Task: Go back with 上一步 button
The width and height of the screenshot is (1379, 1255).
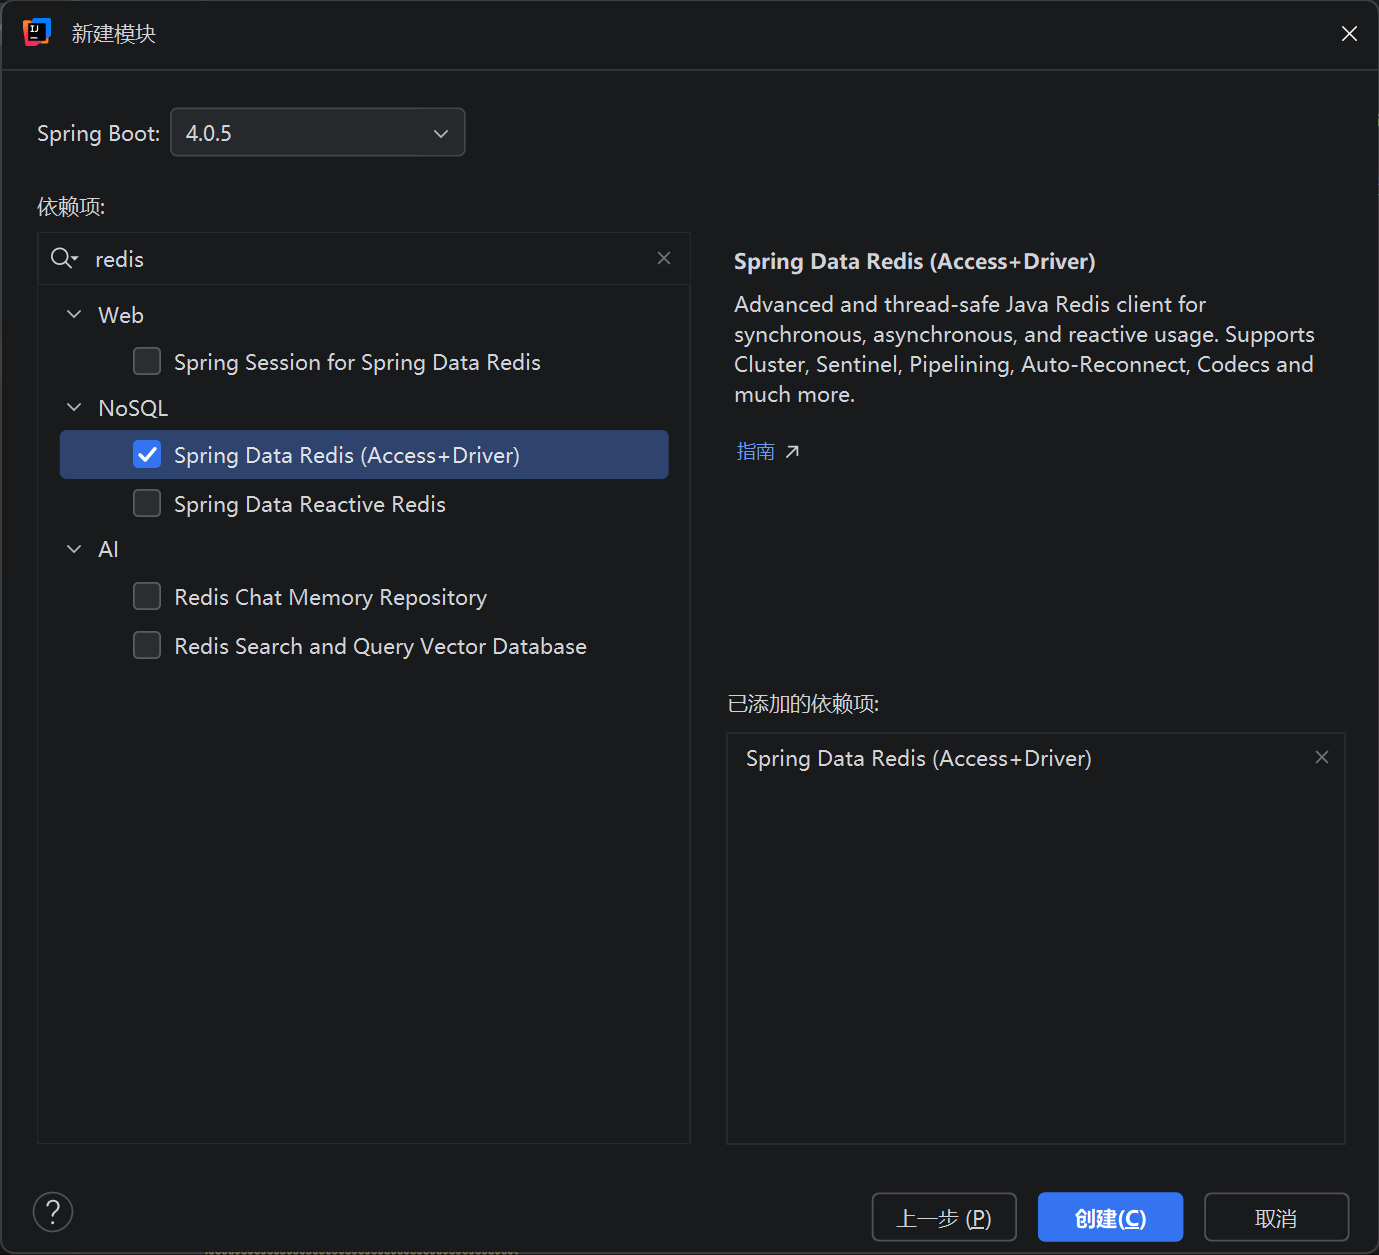Action: click(x=944, y=1217)
